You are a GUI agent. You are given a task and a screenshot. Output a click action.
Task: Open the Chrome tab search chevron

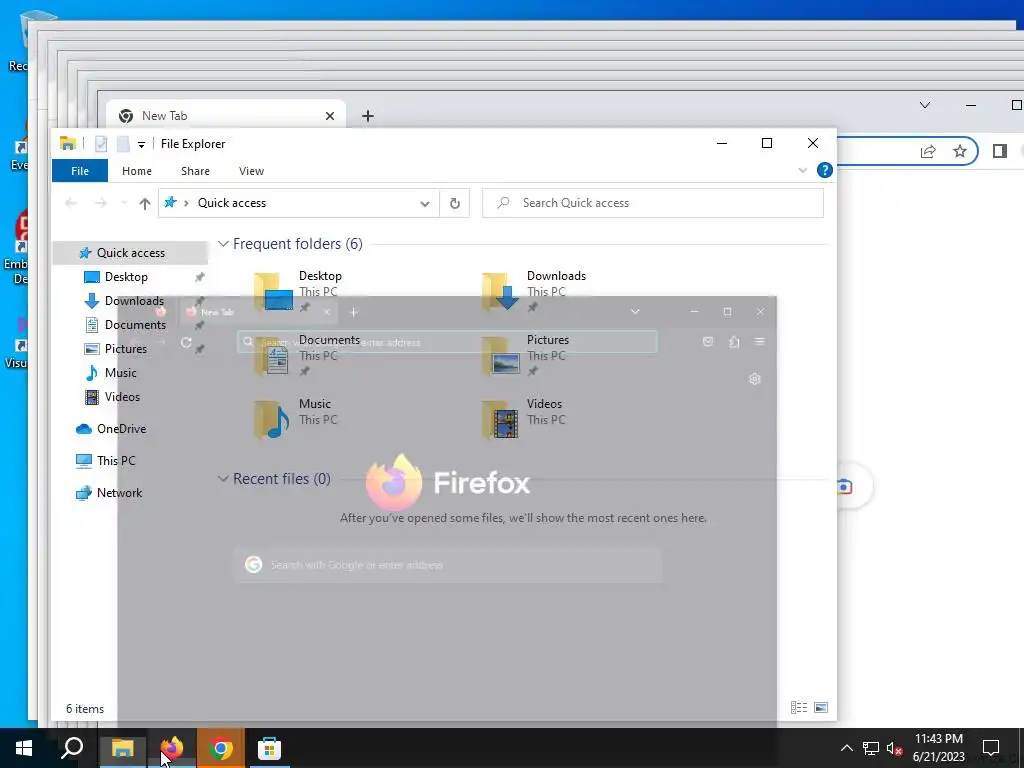[925, 105]
